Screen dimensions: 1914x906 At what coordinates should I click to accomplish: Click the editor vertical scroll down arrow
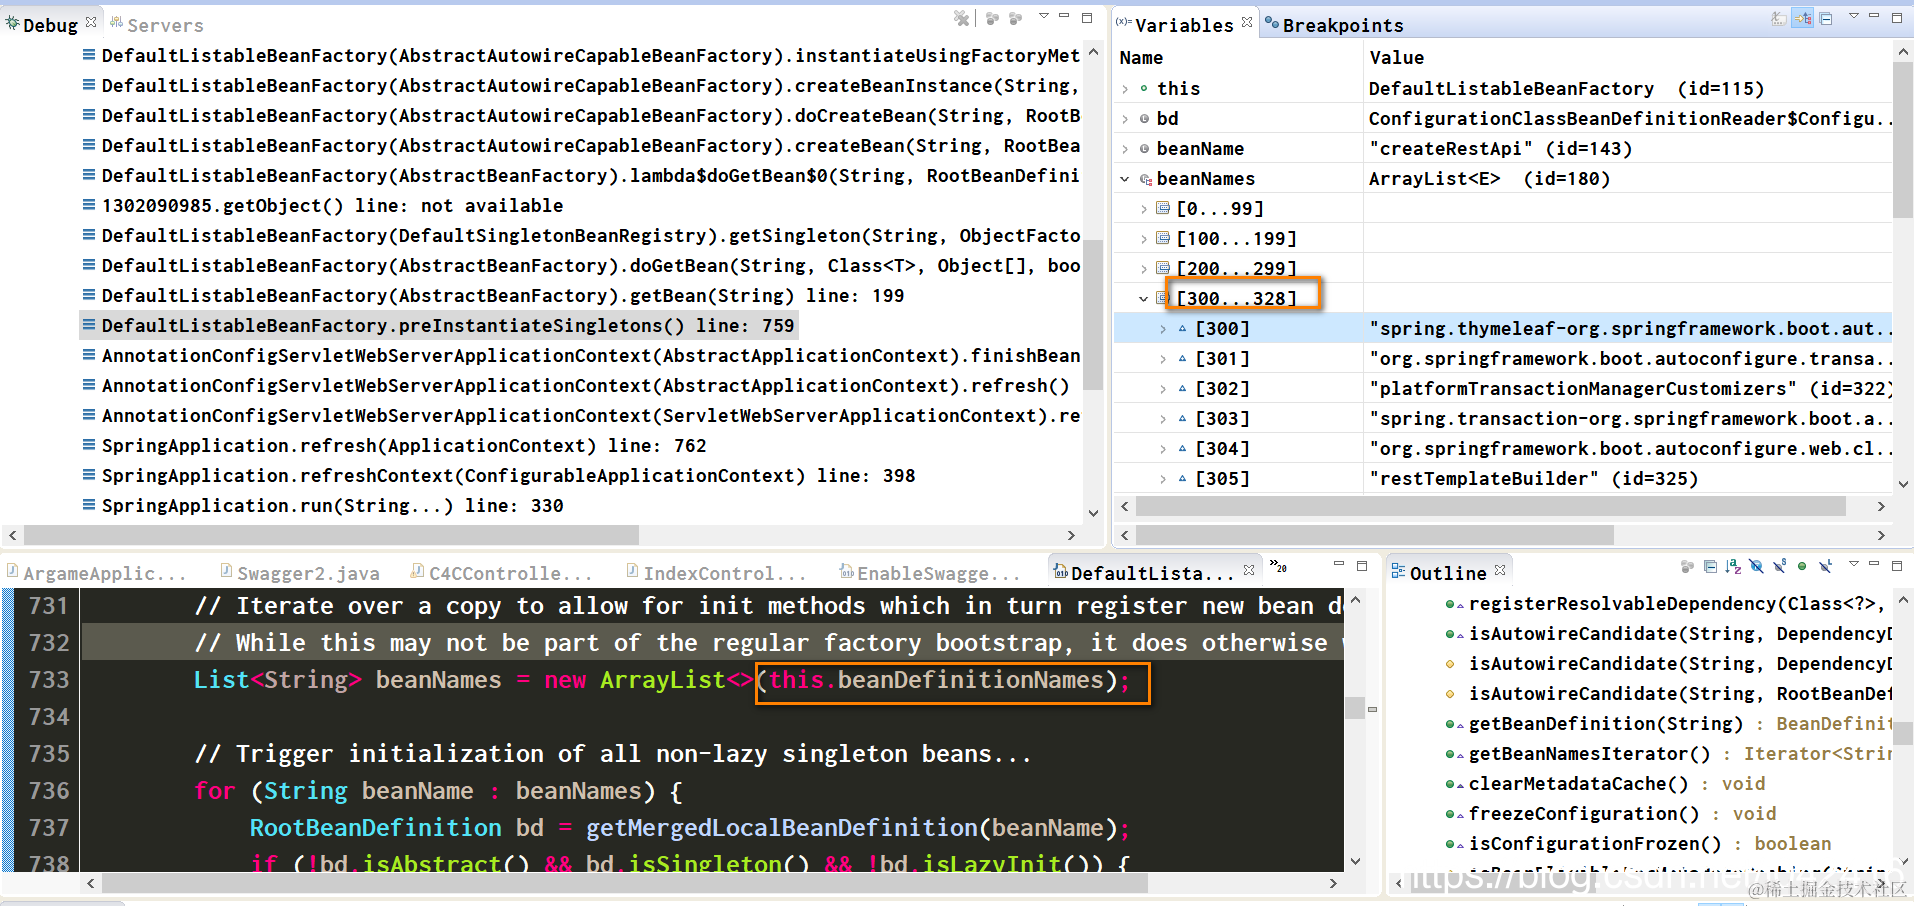pyautogui.click(x=1355, y=861)
